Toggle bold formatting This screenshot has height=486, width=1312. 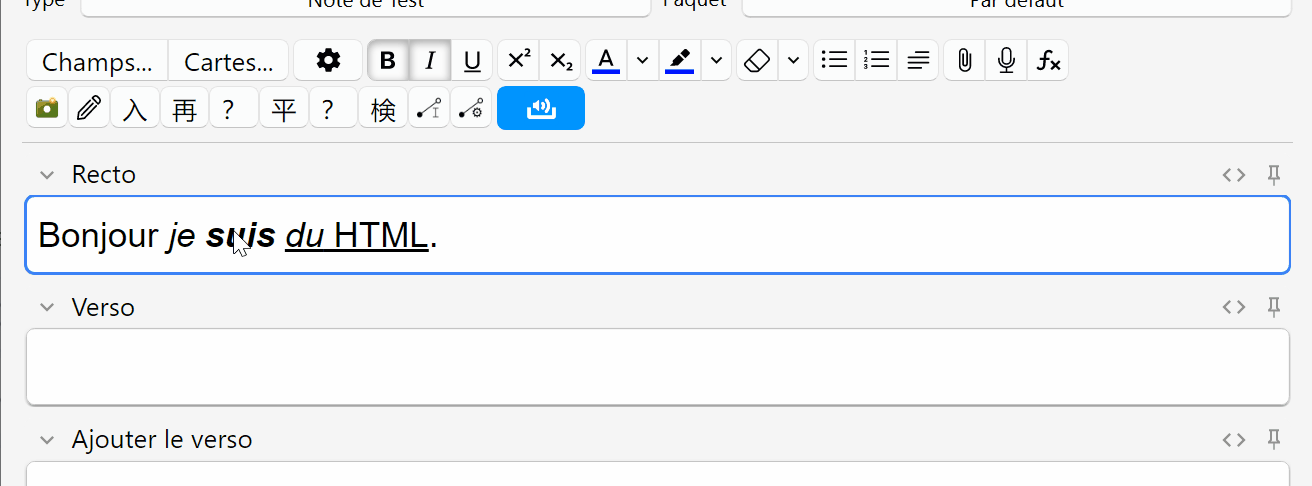(388, 61)
